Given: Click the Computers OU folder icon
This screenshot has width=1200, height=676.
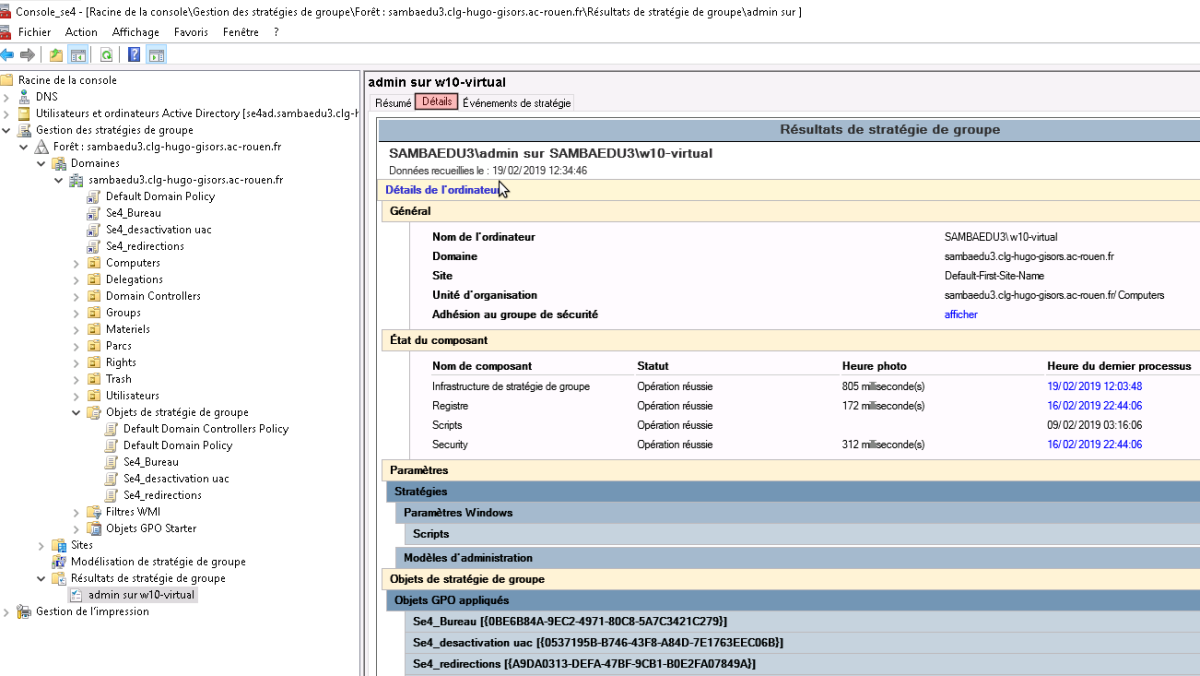Looking at the screenshot, I should (95, 263).
